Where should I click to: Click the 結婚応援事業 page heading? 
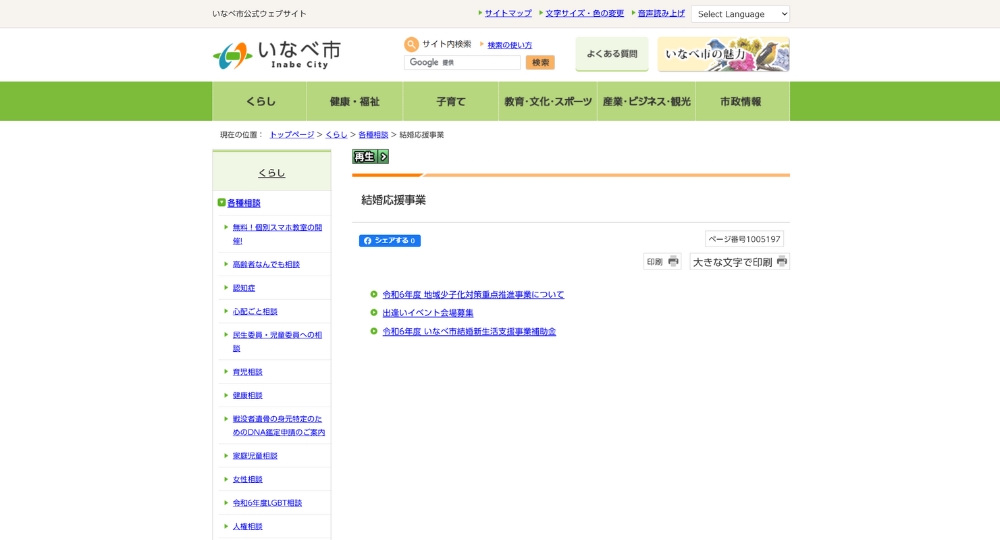coord(393,200)
